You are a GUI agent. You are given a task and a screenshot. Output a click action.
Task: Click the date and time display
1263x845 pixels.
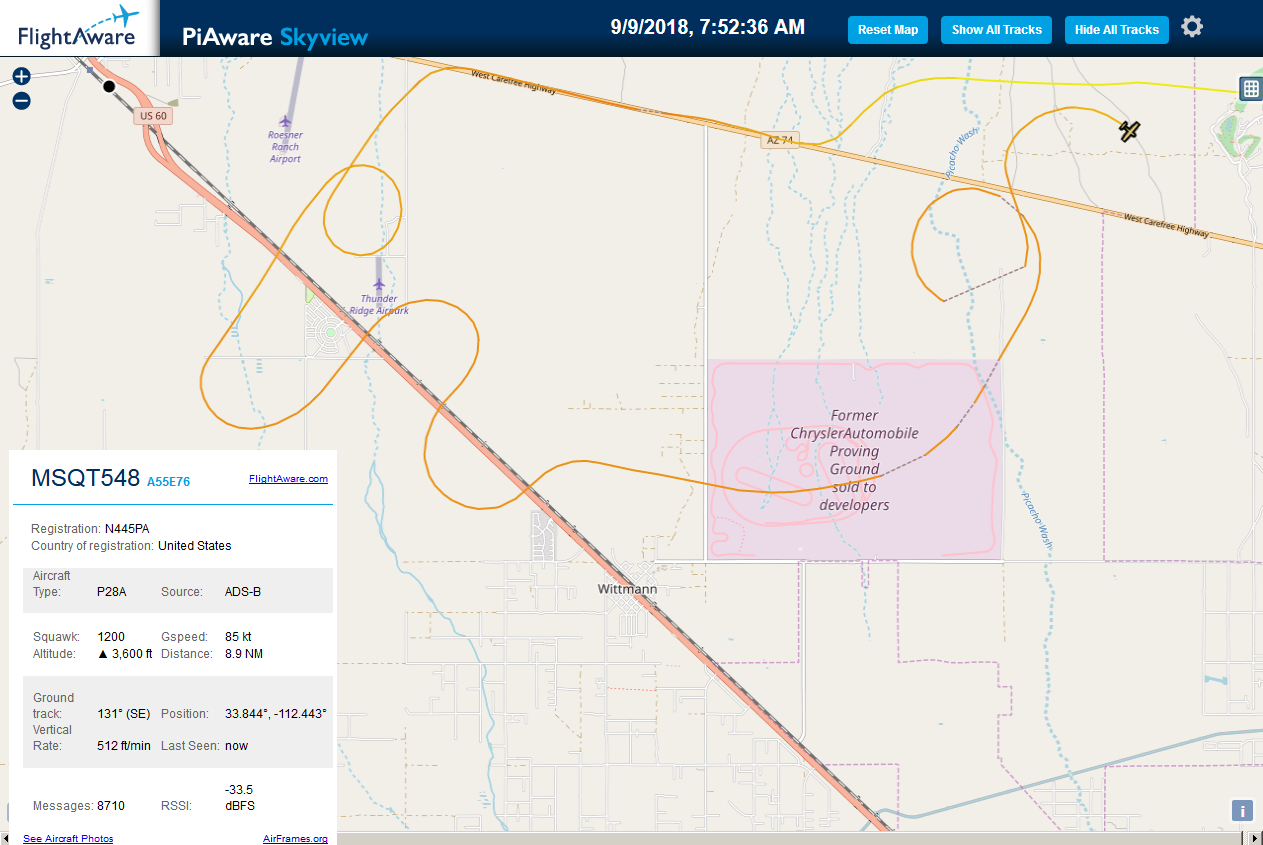[x=708, y=27]
